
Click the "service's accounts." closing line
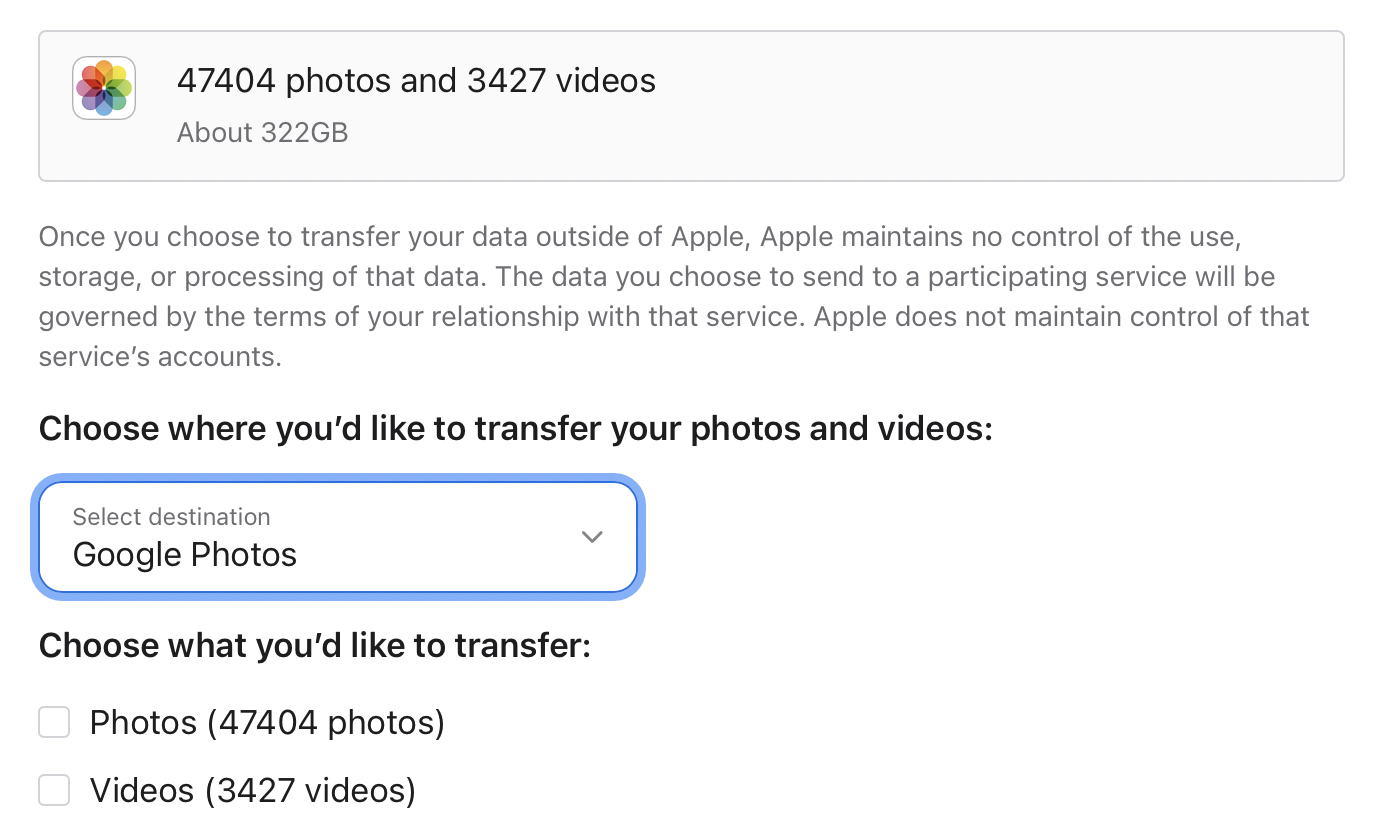[160, 357]
